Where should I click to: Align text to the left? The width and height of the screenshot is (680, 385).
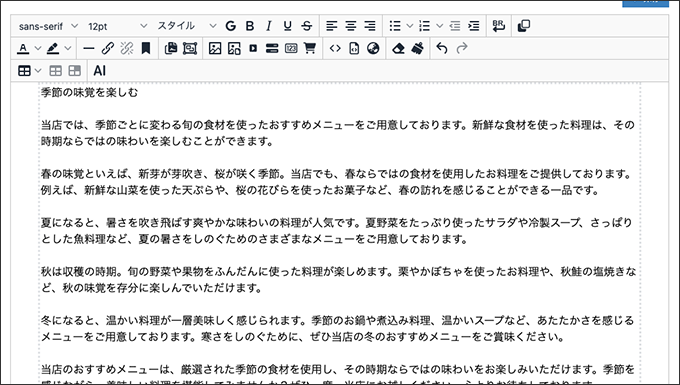pyautogui.click(x=332, y=26)
